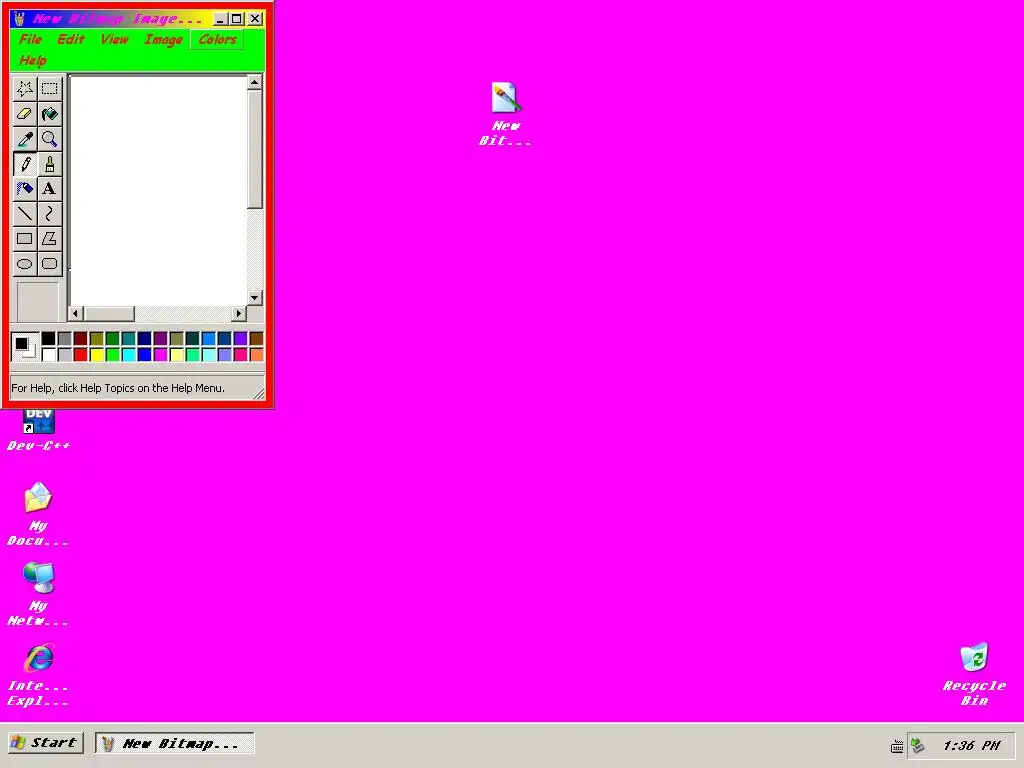
Task: Choose the Rectangle shape tool
Action: (x=25, y=239)
